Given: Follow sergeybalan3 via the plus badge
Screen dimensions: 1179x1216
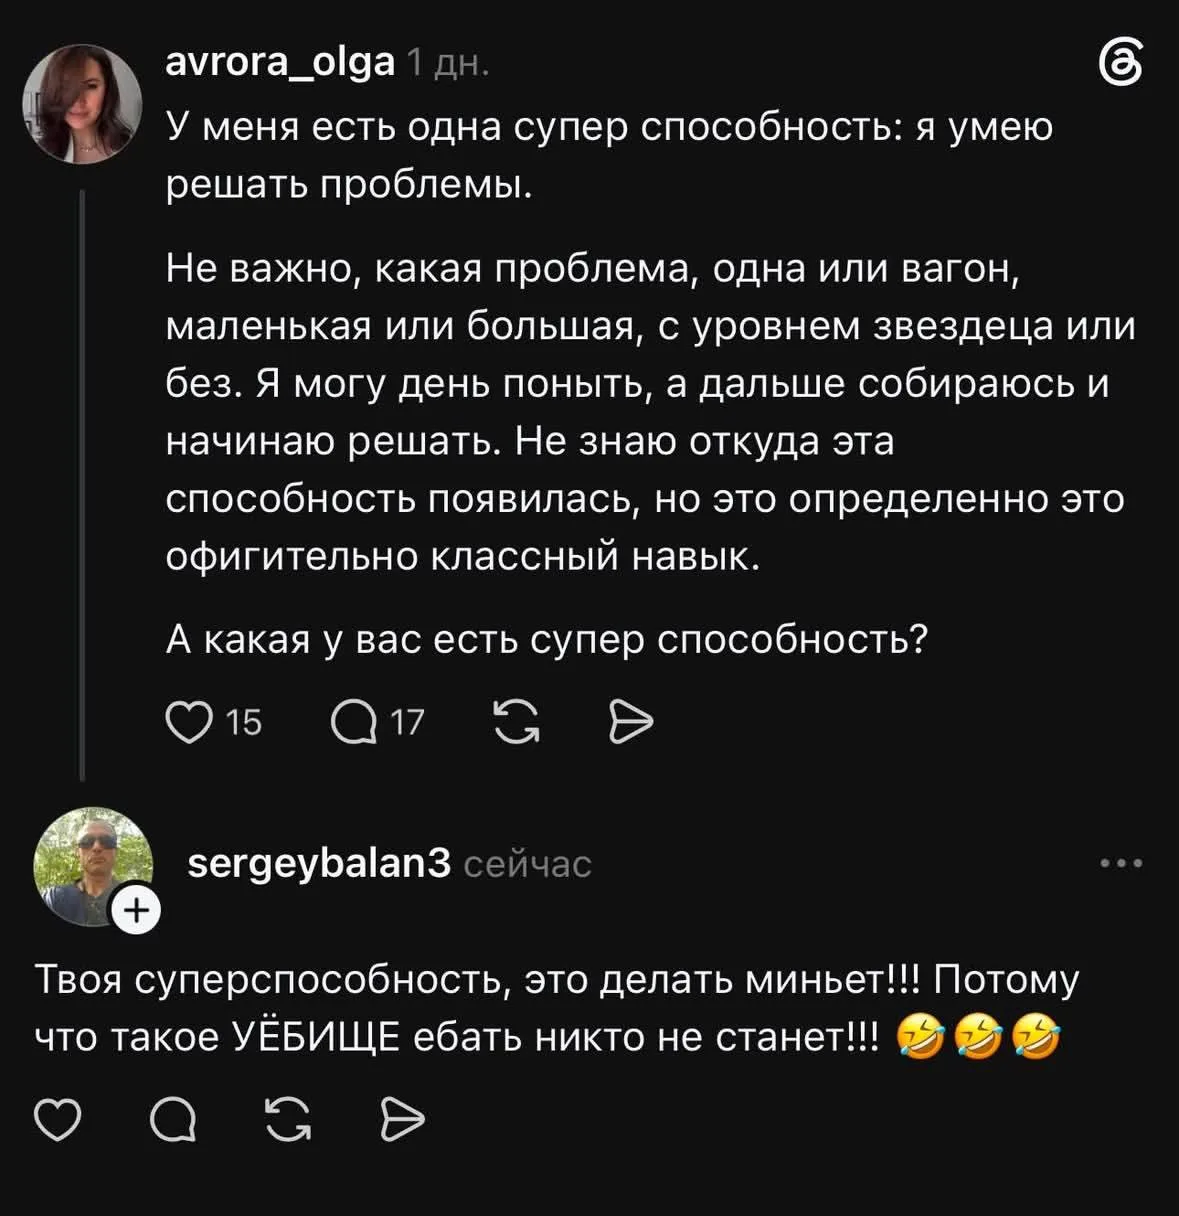Looking at the screenshot, I should pos(135,909).
